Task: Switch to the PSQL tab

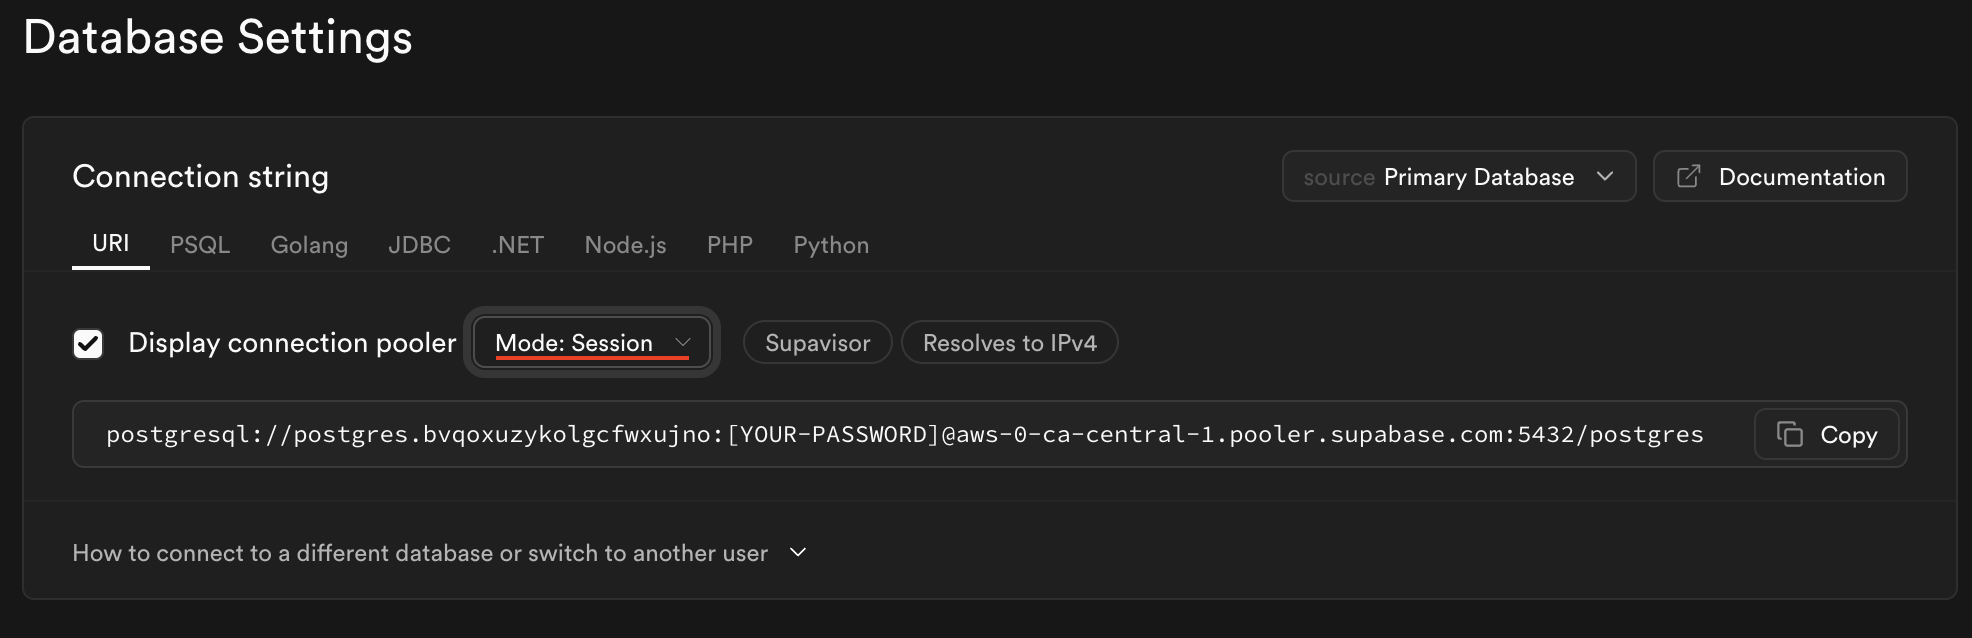Action: pos(200,245)
